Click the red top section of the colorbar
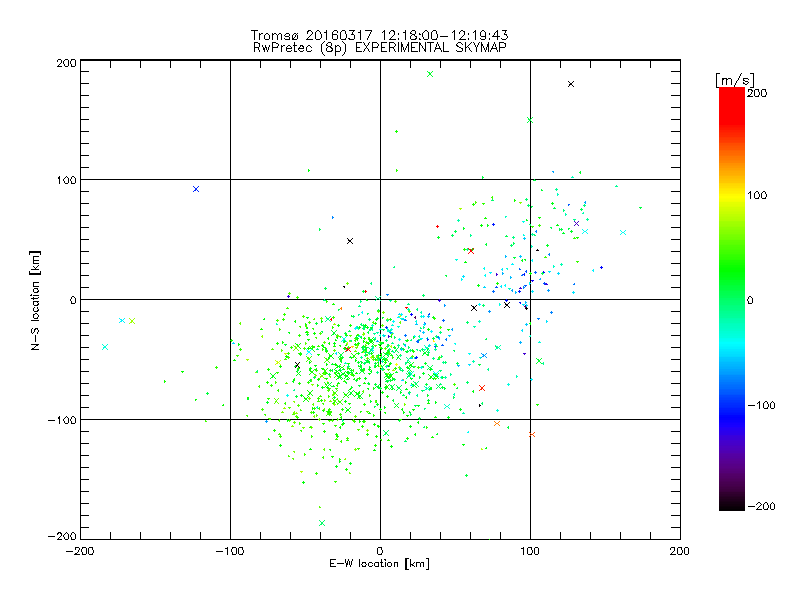Viewport: 800px width, 600px height. (x=732, y=105)
